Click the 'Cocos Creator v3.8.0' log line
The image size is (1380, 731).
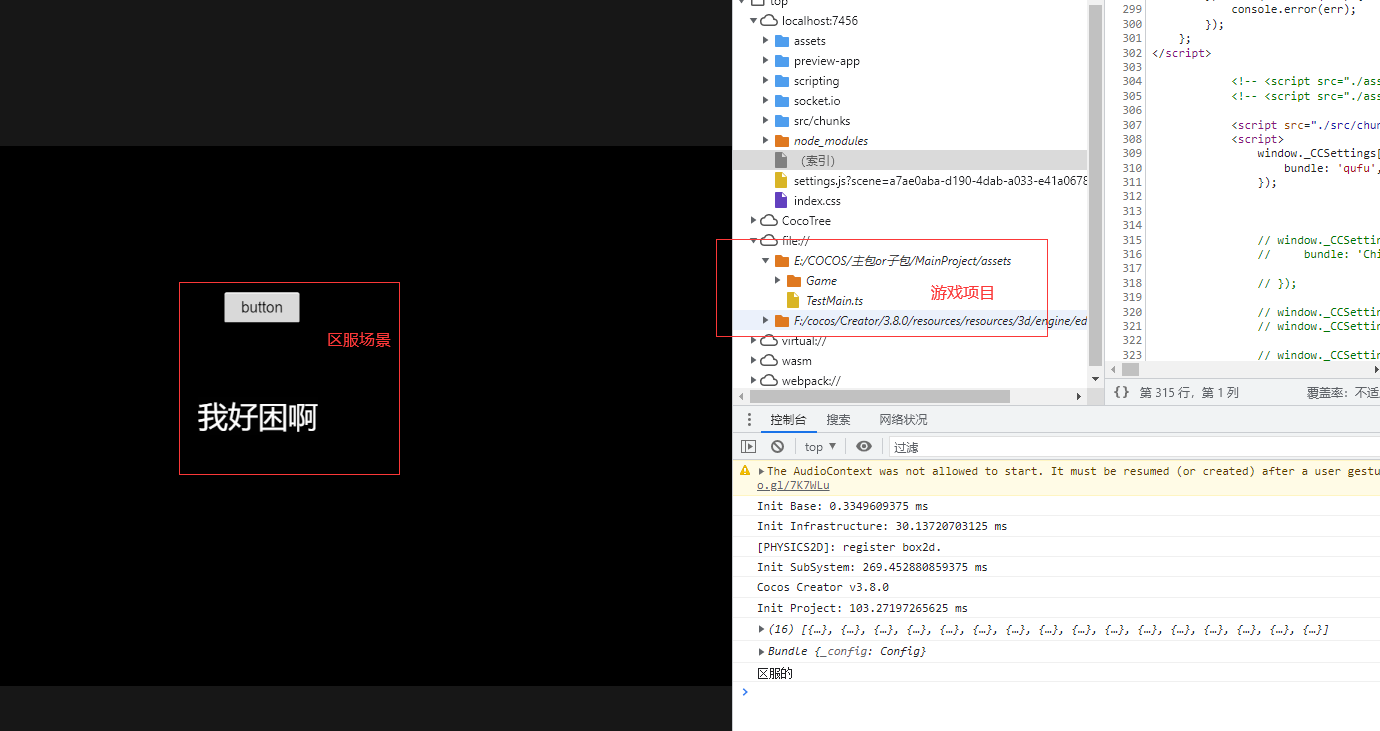(x=823, y=587)
